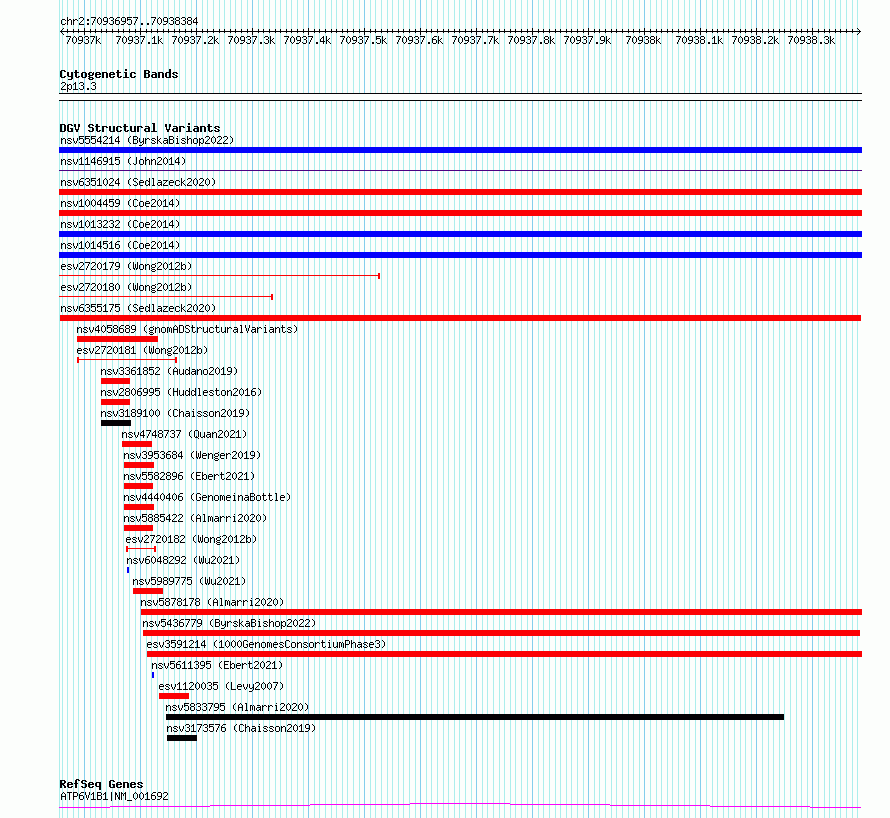The width and height of the screenshot is (890, 818).
Task: Select the black bar under nsv3189100
Action: tap(116, 423)
